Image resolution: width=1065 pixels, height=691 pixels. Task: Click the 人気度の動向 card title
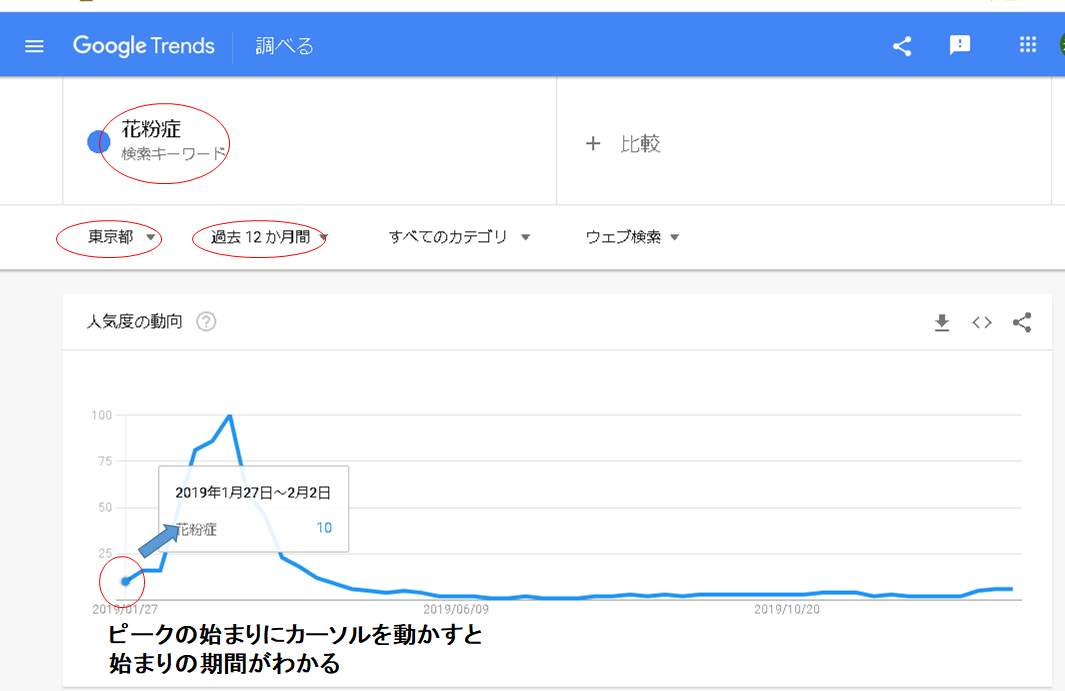click(x=134, y=321)
